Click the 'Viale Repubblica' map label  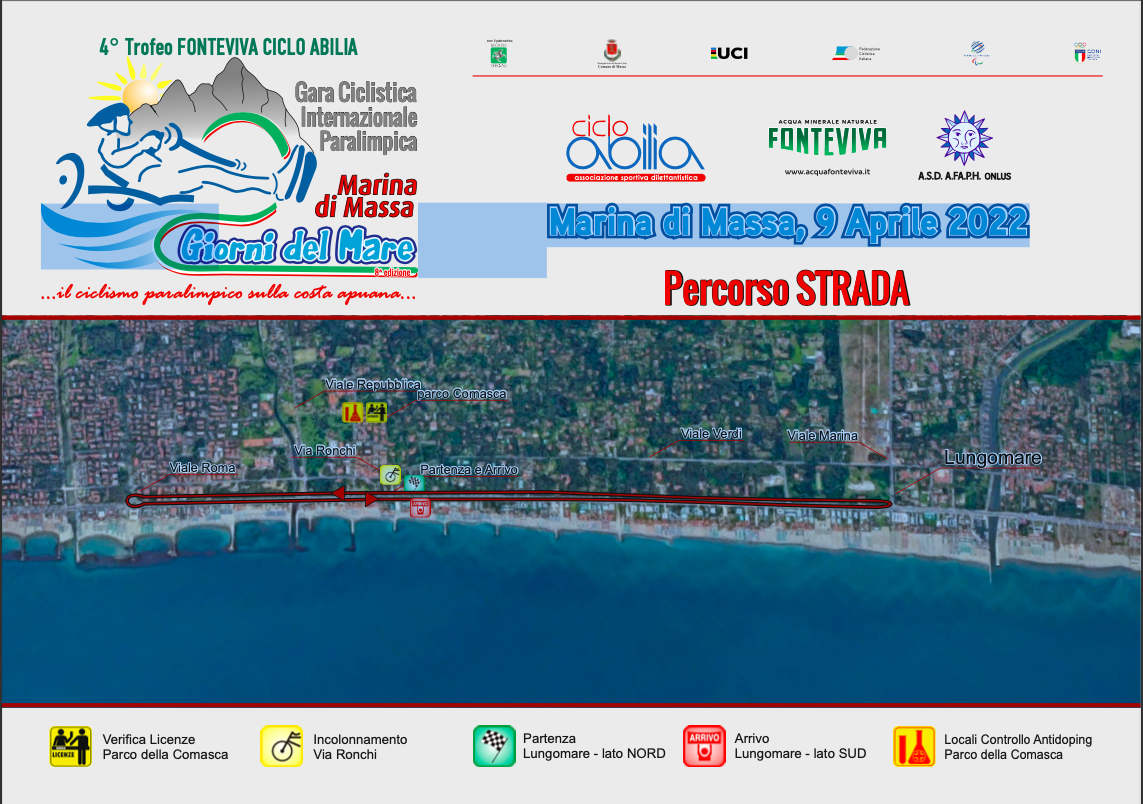(x=372, y=384)
